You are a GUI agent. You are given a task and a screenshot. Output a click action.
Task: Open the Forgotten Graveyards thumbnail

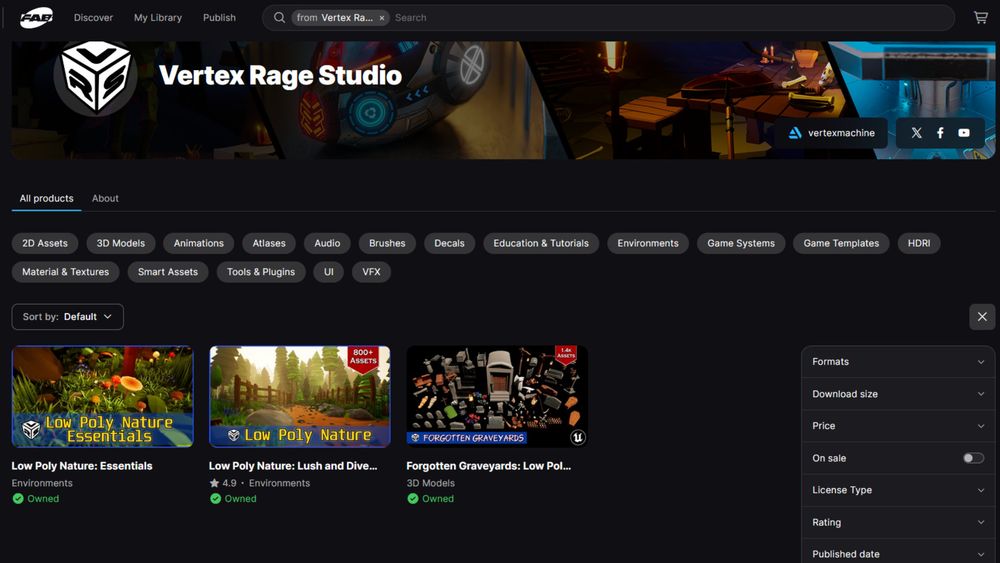pyautogui.click(x=497, y=397)
